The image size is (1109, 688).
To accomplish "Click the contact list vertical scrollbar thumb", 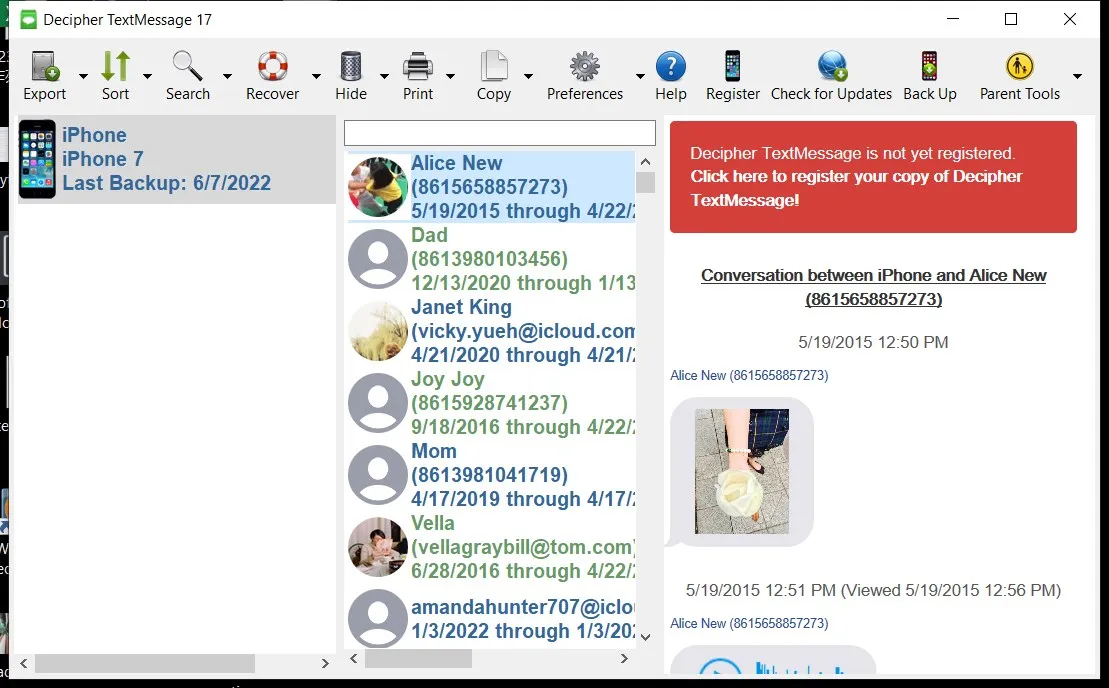I will pos(645,182).
